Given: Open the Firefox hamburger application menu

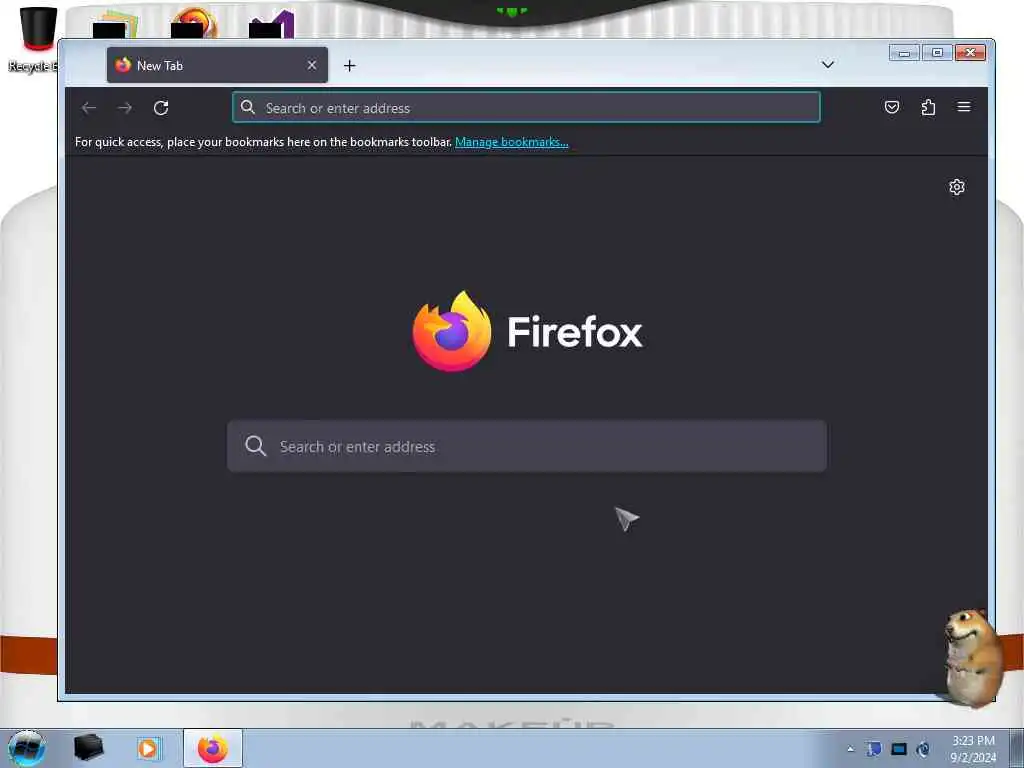Looking at the screenshot, I should [x=964, y=107].
